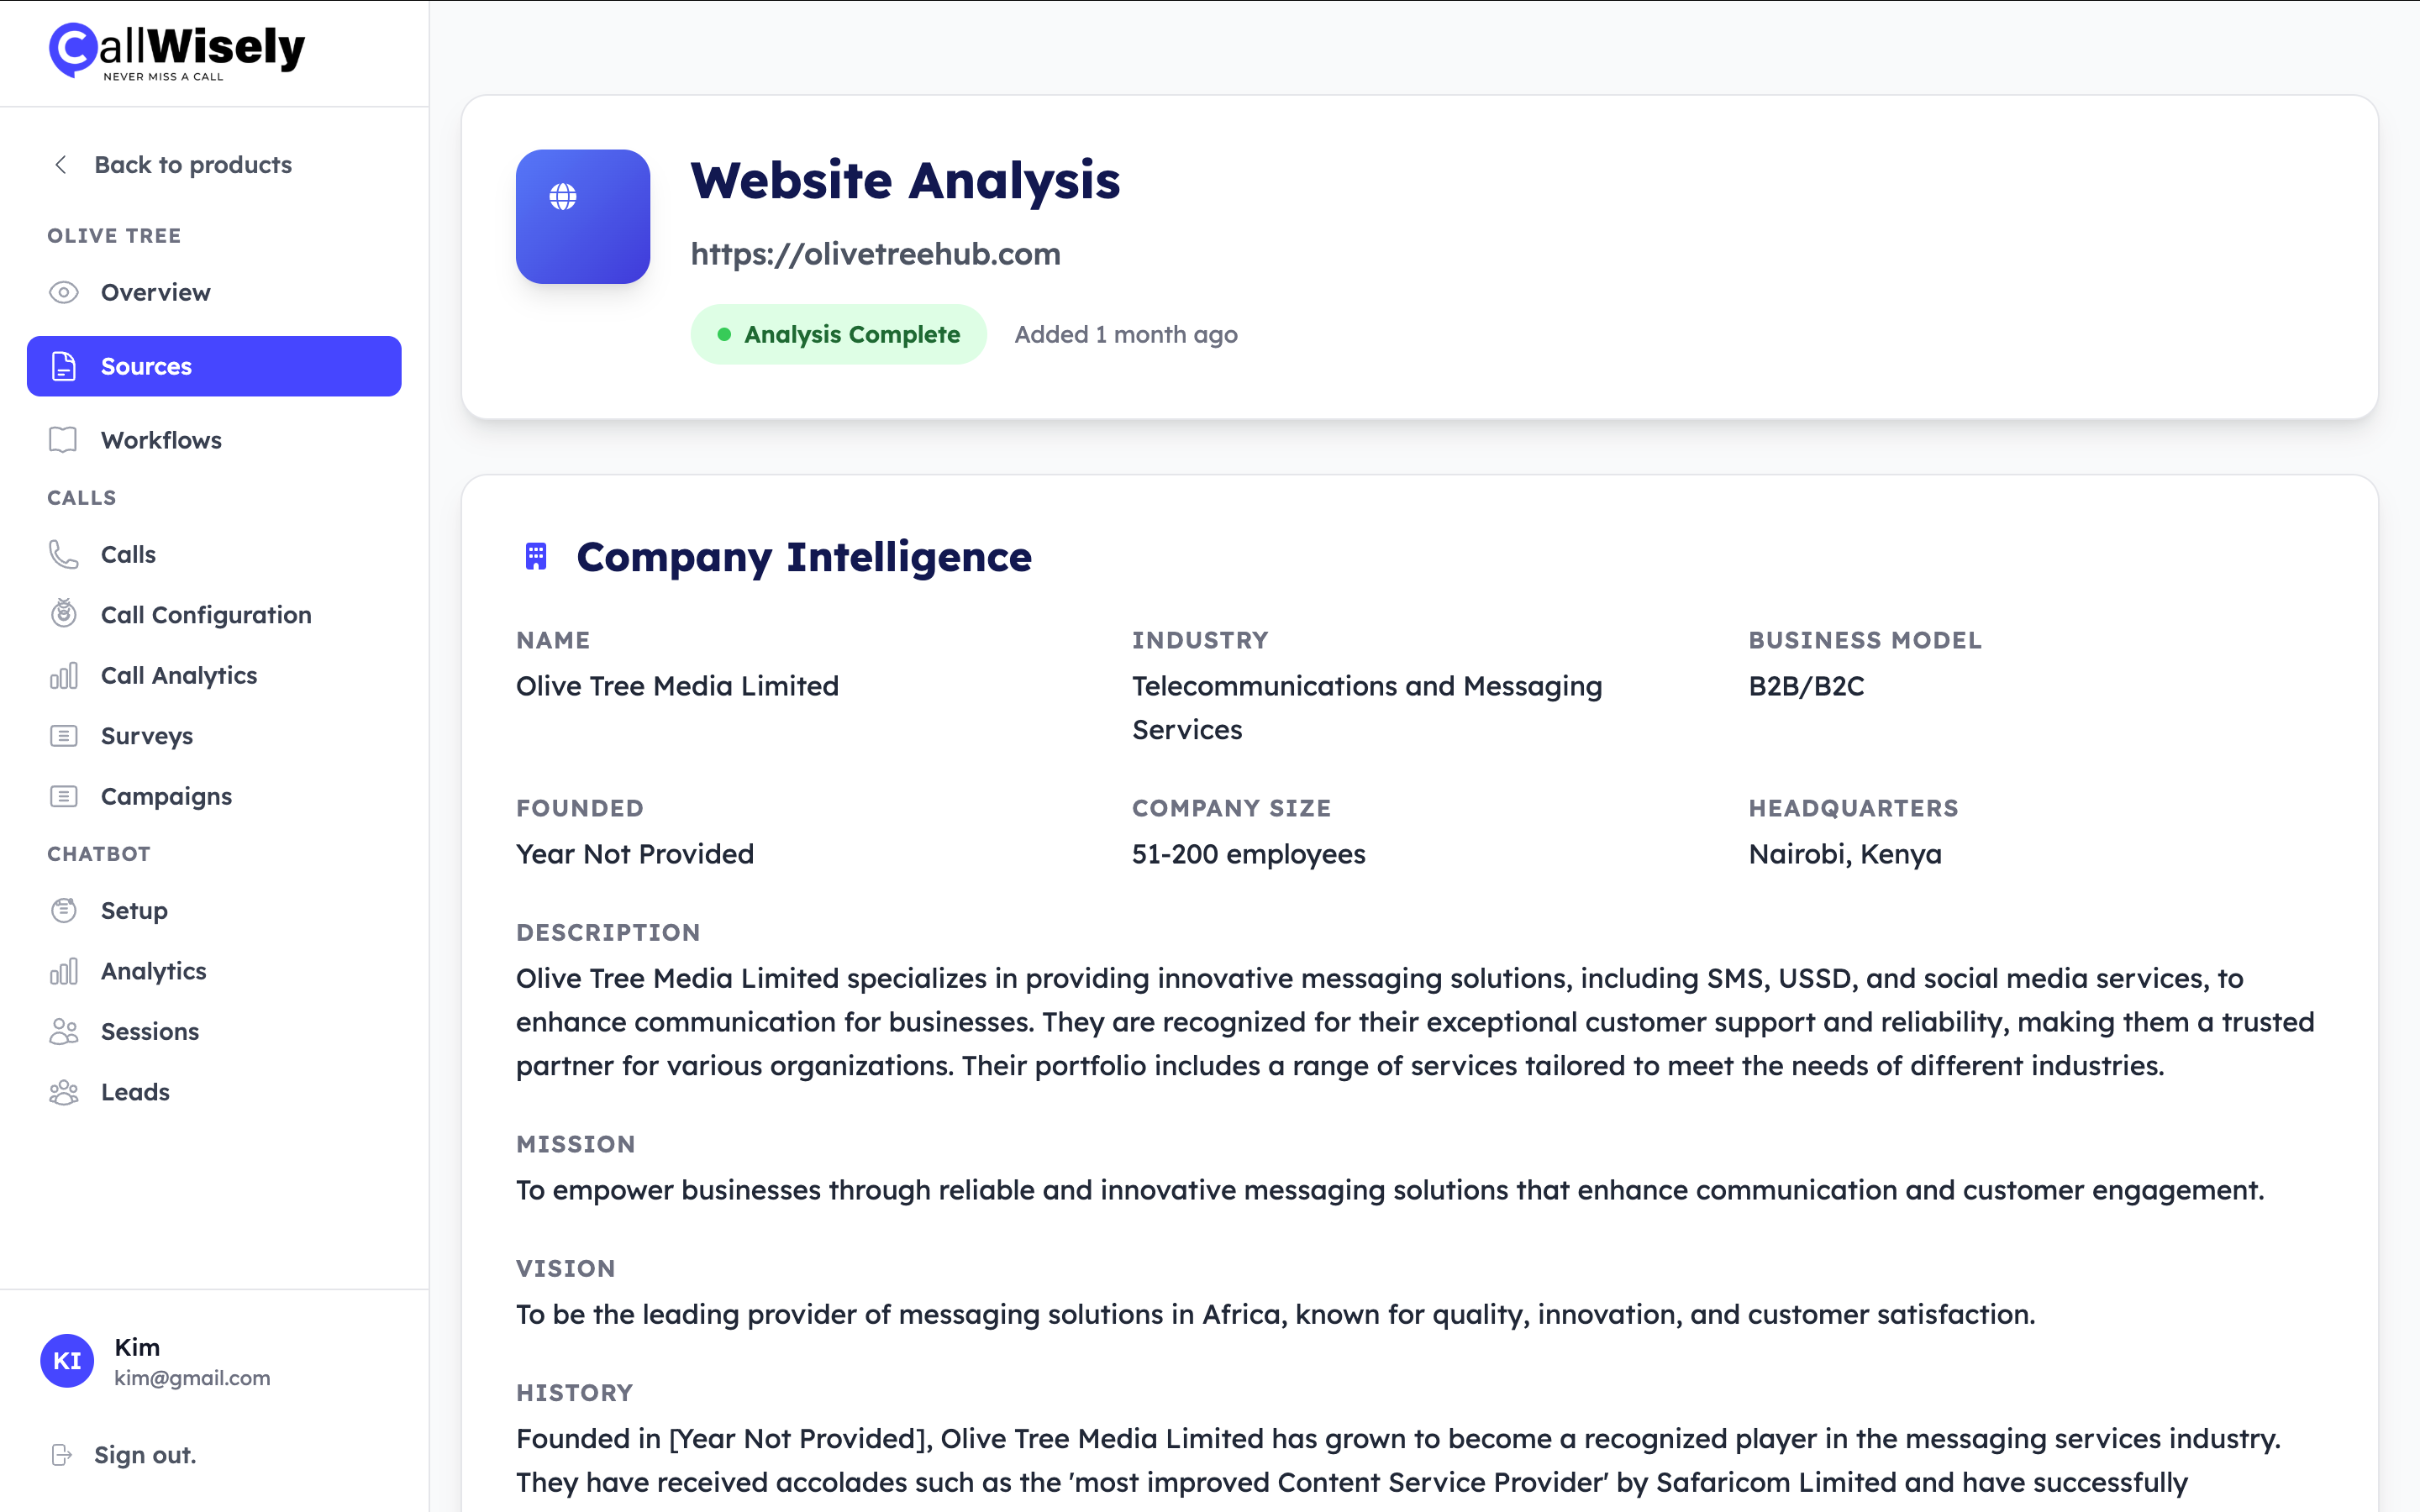Go to Campaigns page
Viewport: 2420px width, 1512px height.
tap(166, 797)
